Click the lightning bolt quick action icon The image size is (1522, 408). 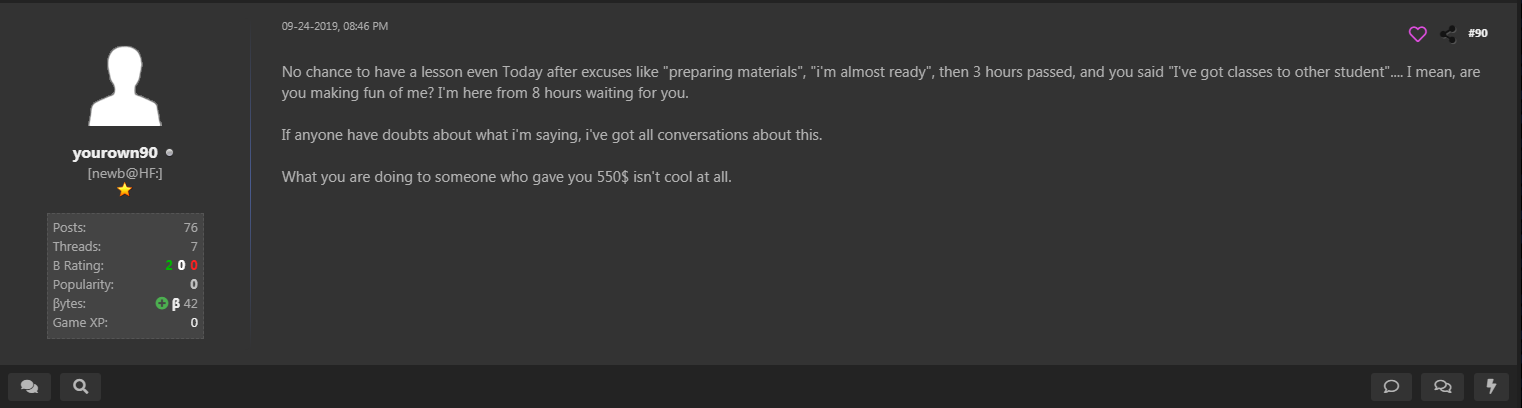point(1491,387)
